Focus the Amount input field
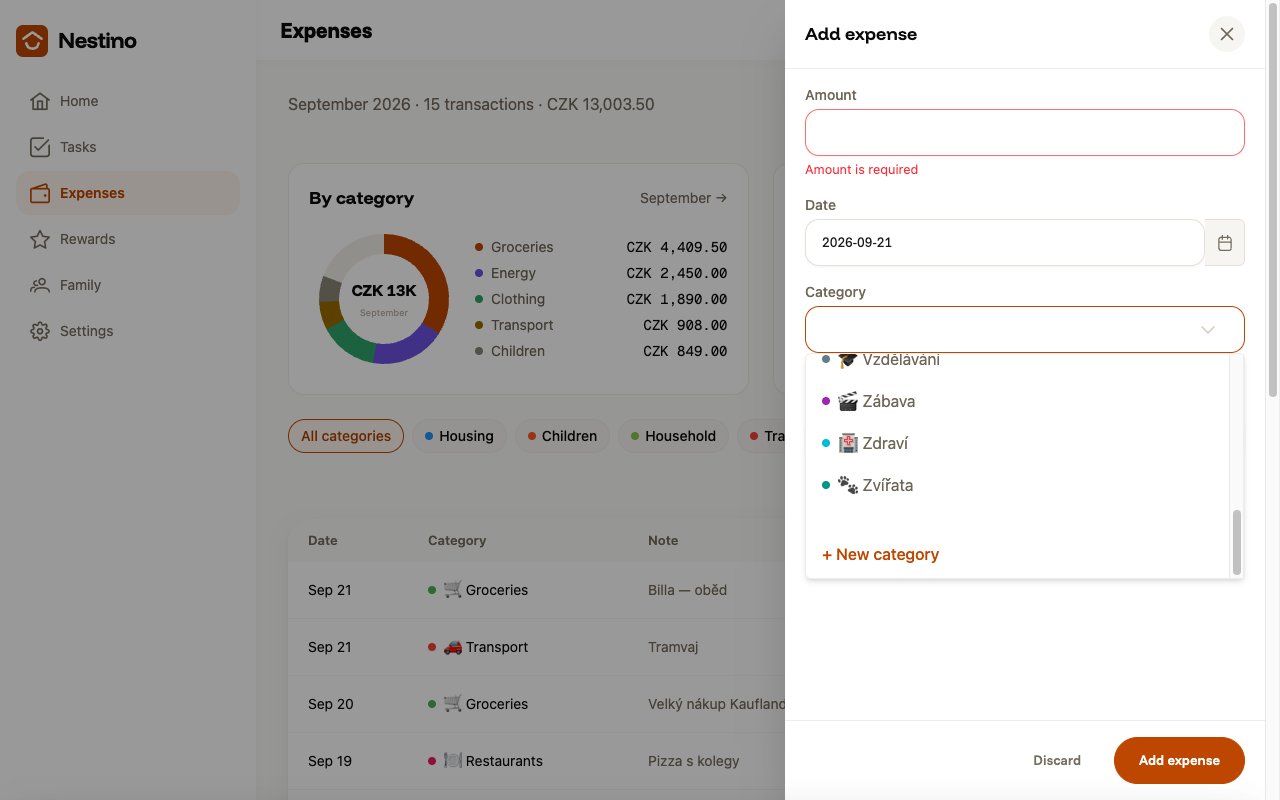 click(1025, 132)
